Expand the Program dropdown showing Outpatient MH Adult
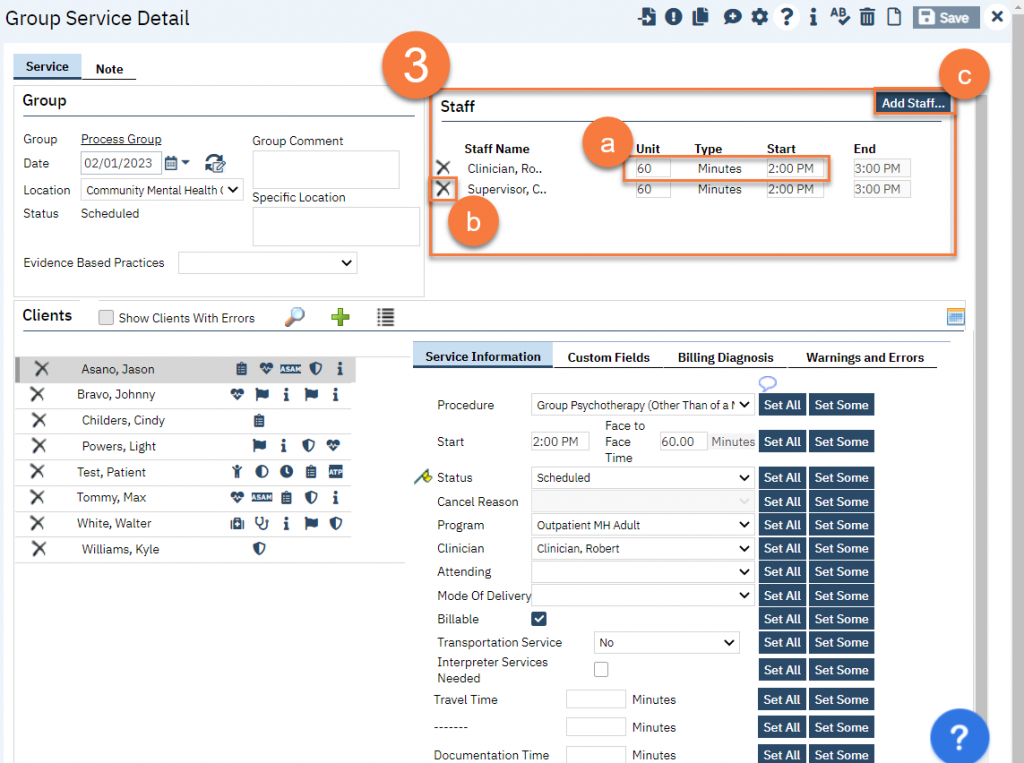Viewport: 1024px width, 763px height. 642,525
